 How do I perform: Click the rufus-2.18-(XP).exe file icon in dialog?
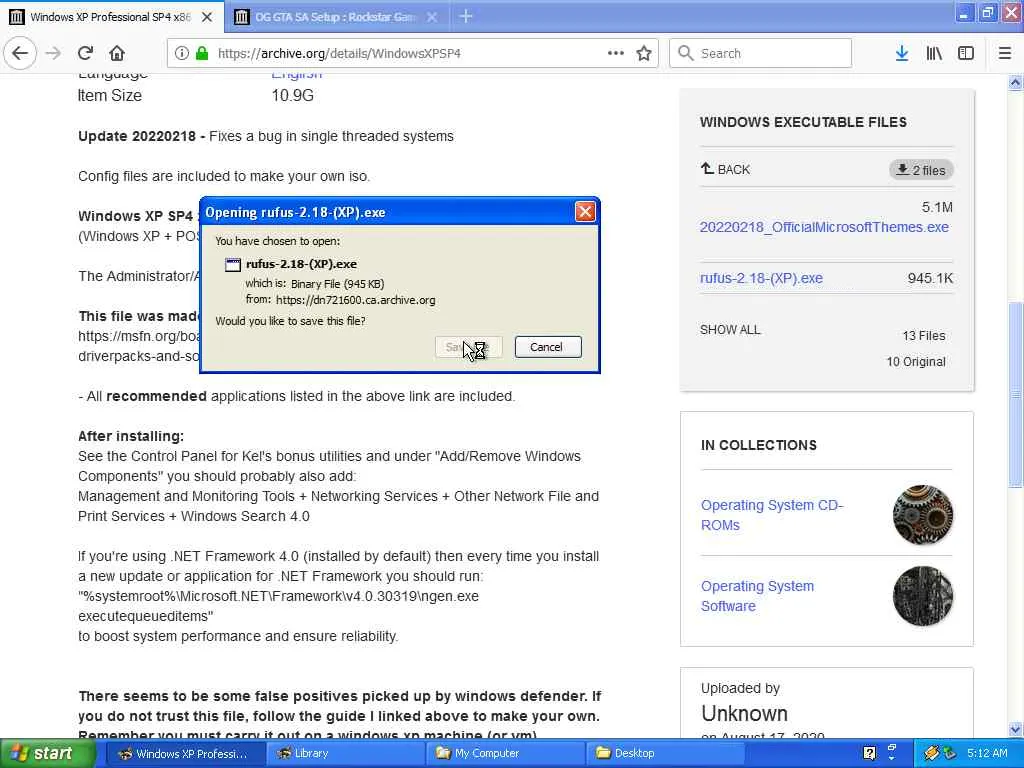(232, 264)
